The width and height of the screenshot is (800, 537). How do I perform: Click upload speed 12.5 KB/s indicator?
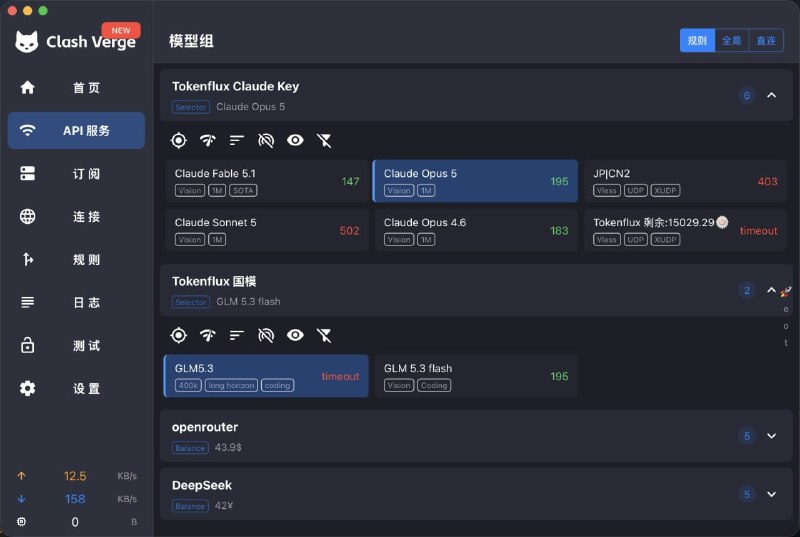77,476
